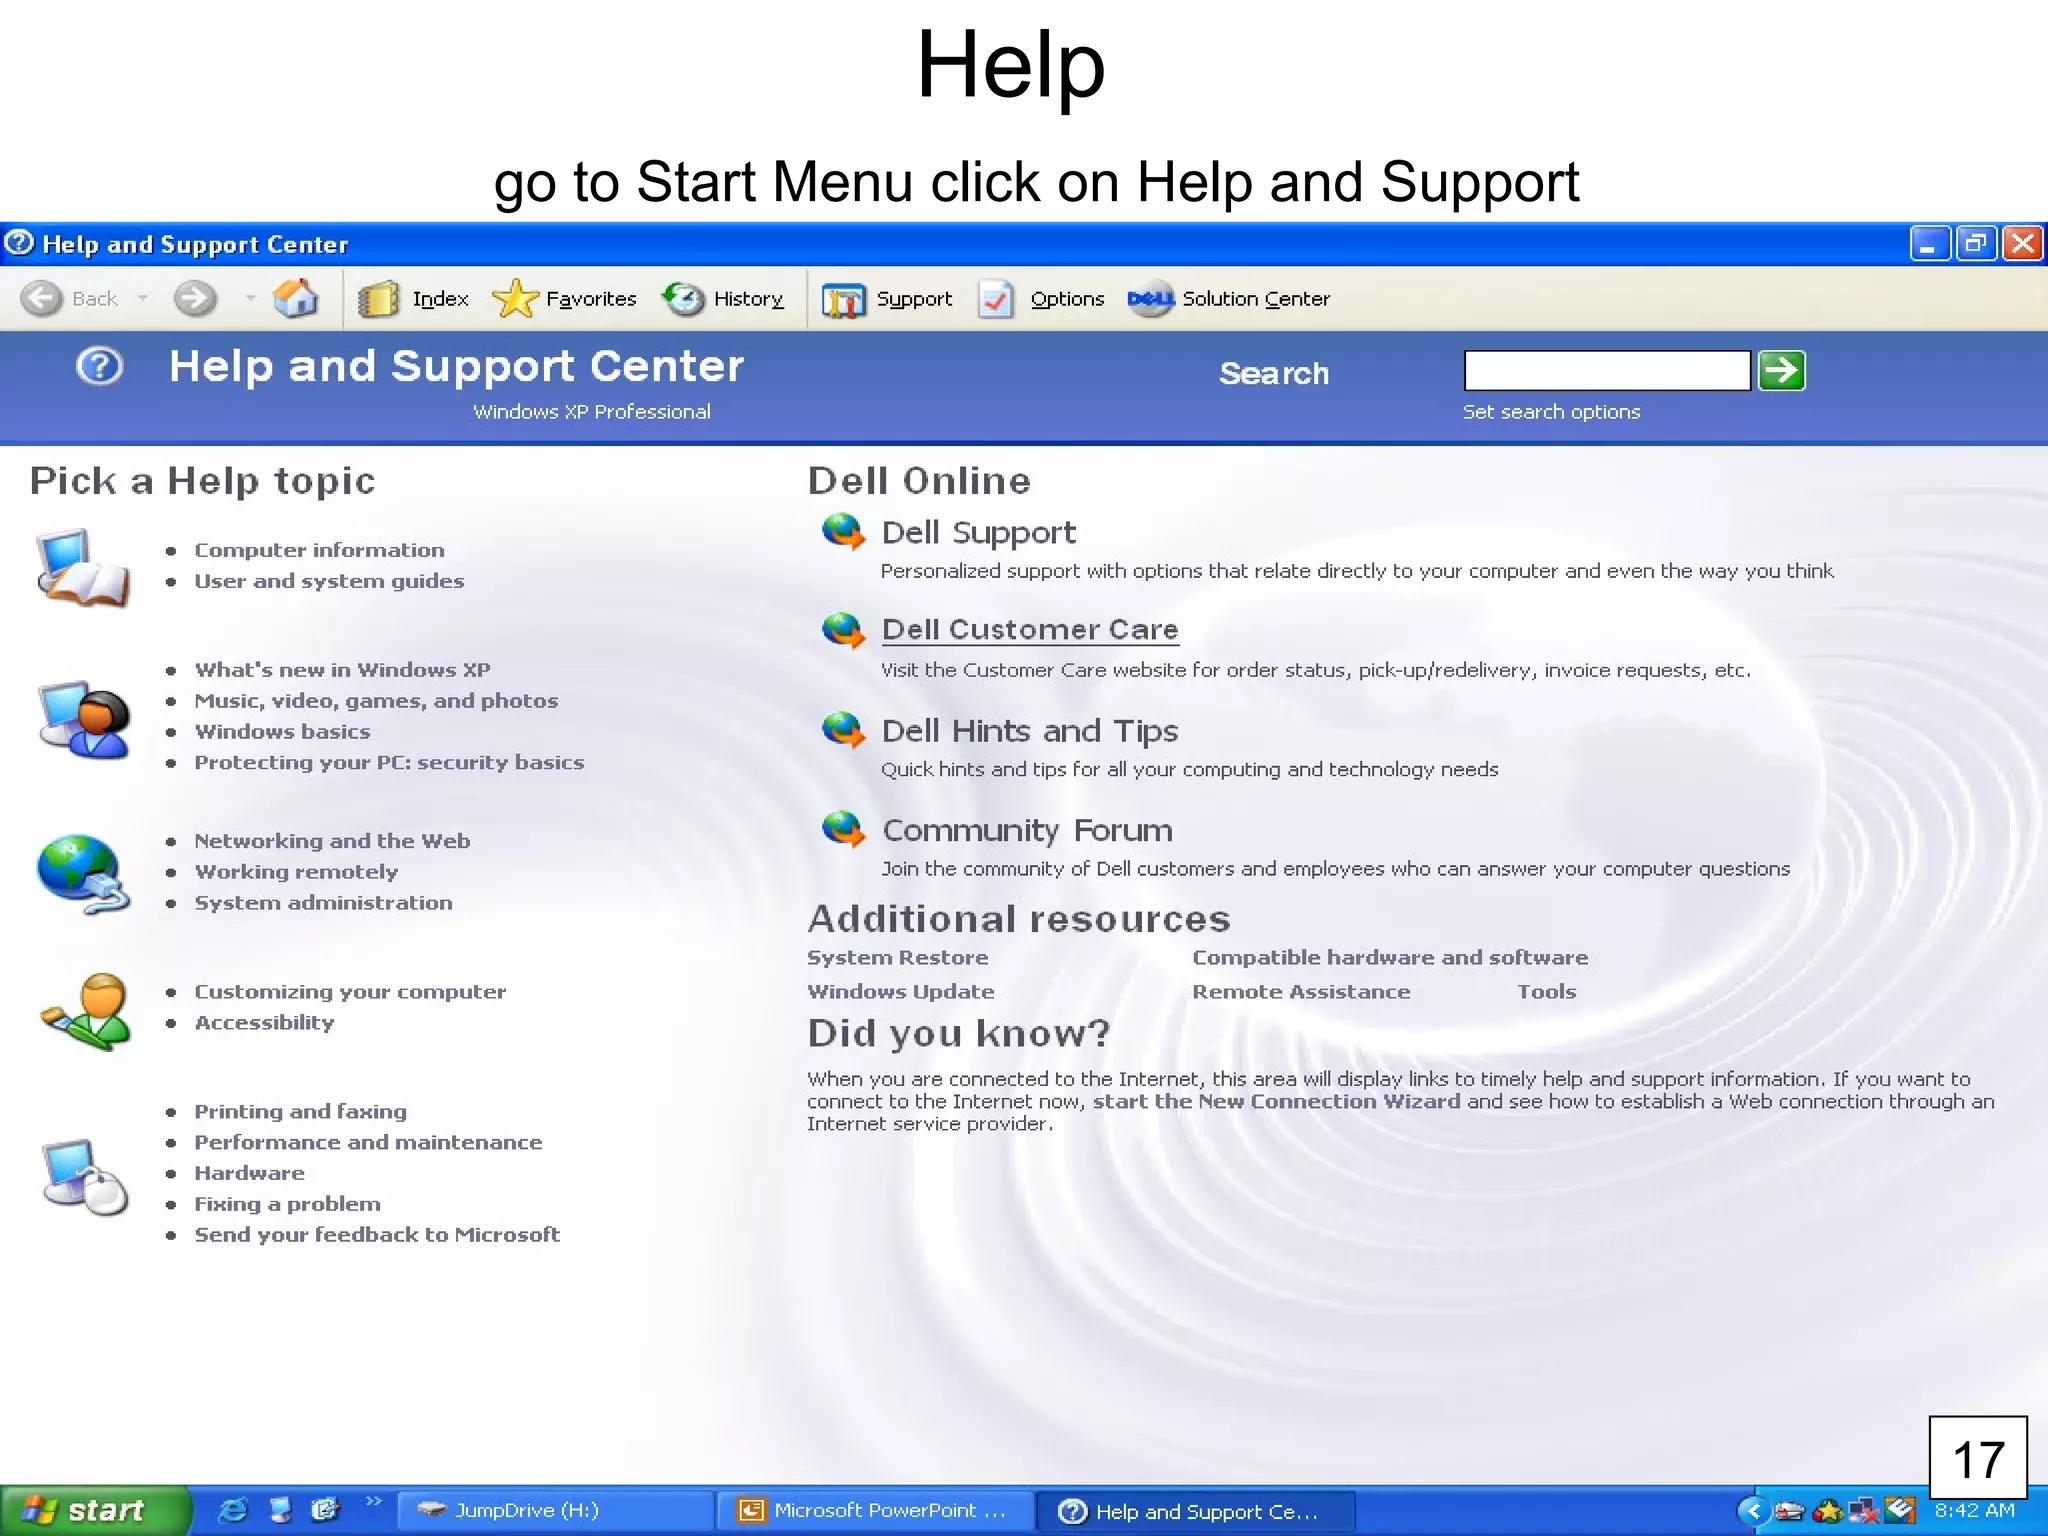Click the computer and book topic icon
This screenshot has width=2048, height=1536.
83,567
